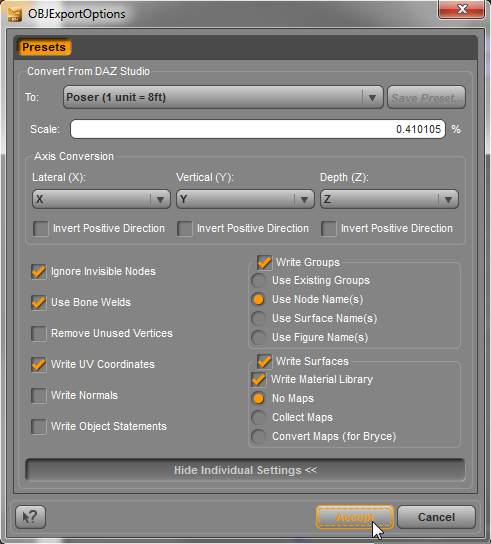Viewport: 491px width, 544px height.
Task: Select Use Figure Name(s) radio option
Action: point(259,337)
